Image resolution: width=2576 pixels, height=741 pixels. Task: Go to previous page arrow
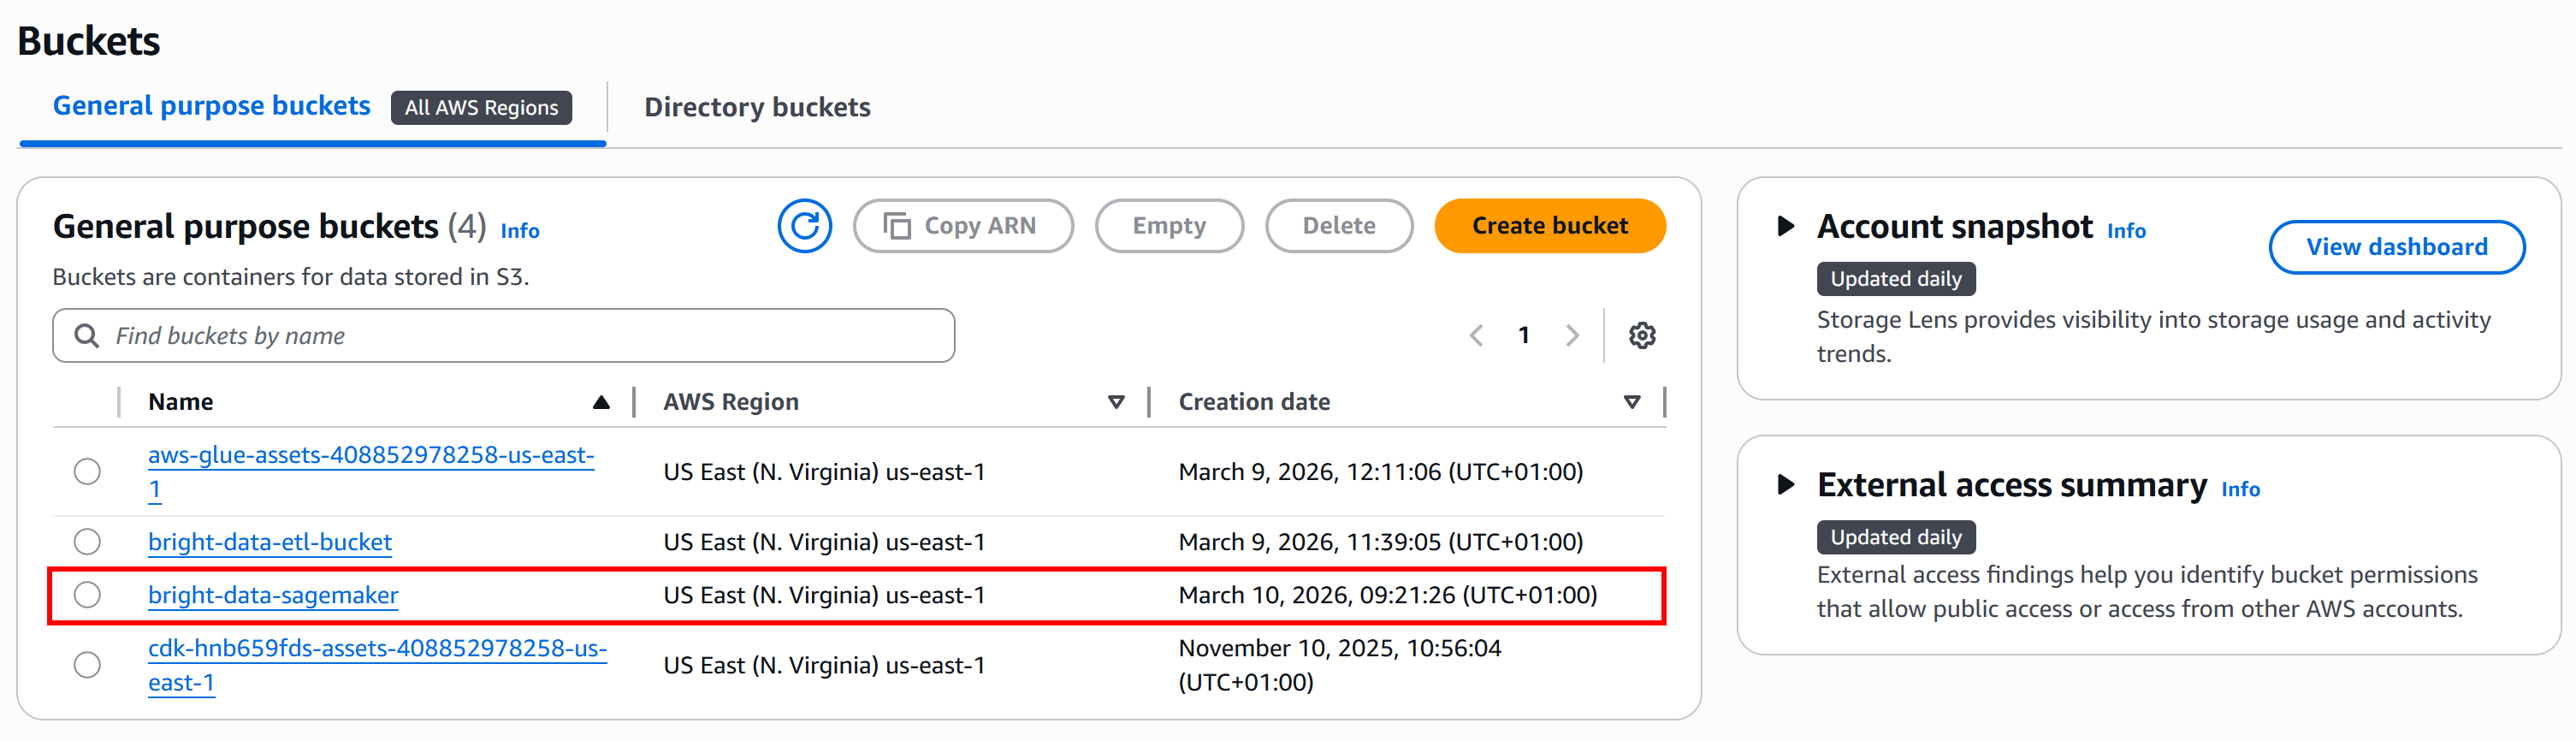pos(1476,335)
